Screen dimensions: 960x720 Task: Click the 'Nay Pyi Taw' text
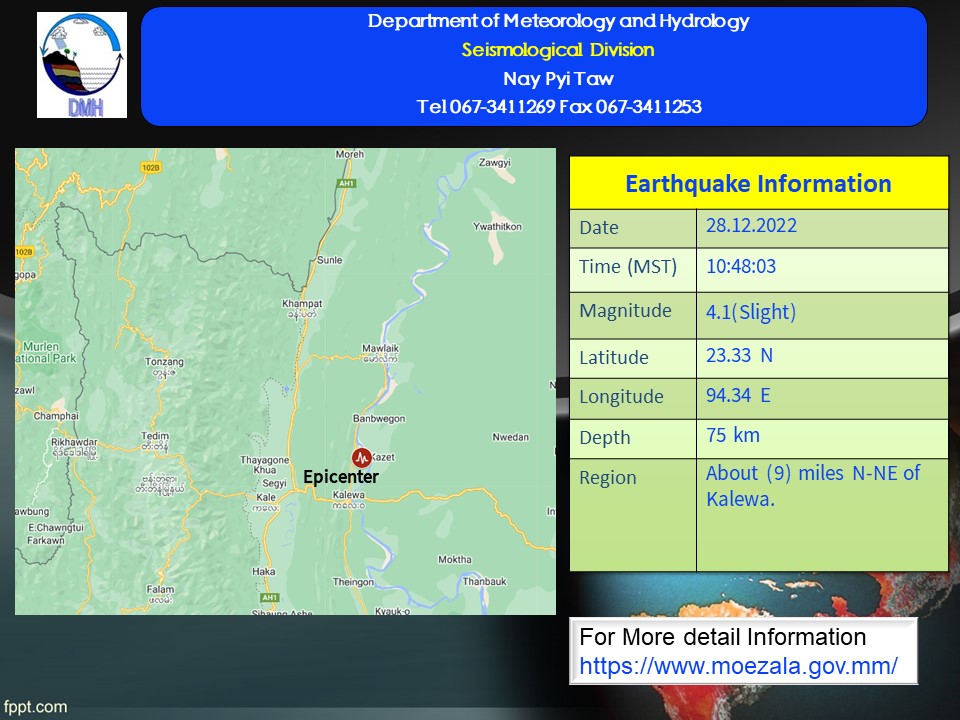click(x=558, y=79)
